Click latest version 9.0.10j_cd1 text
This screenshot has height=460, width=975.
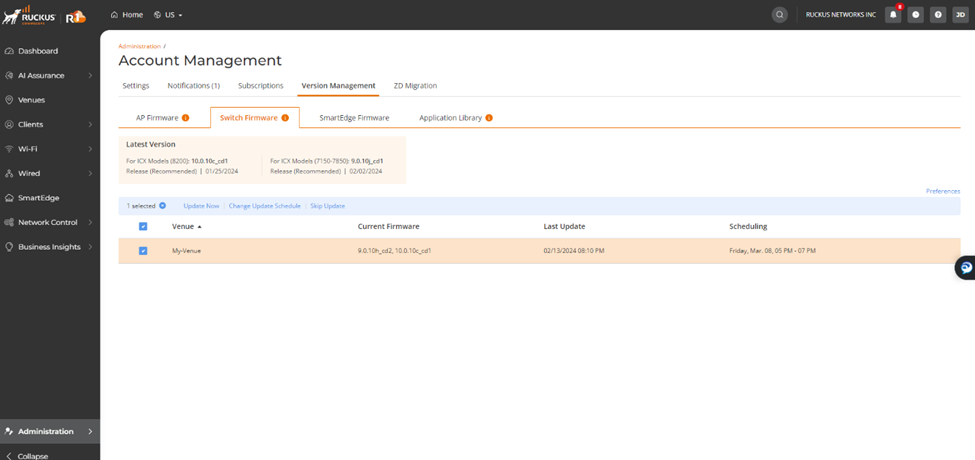point(367,161)
